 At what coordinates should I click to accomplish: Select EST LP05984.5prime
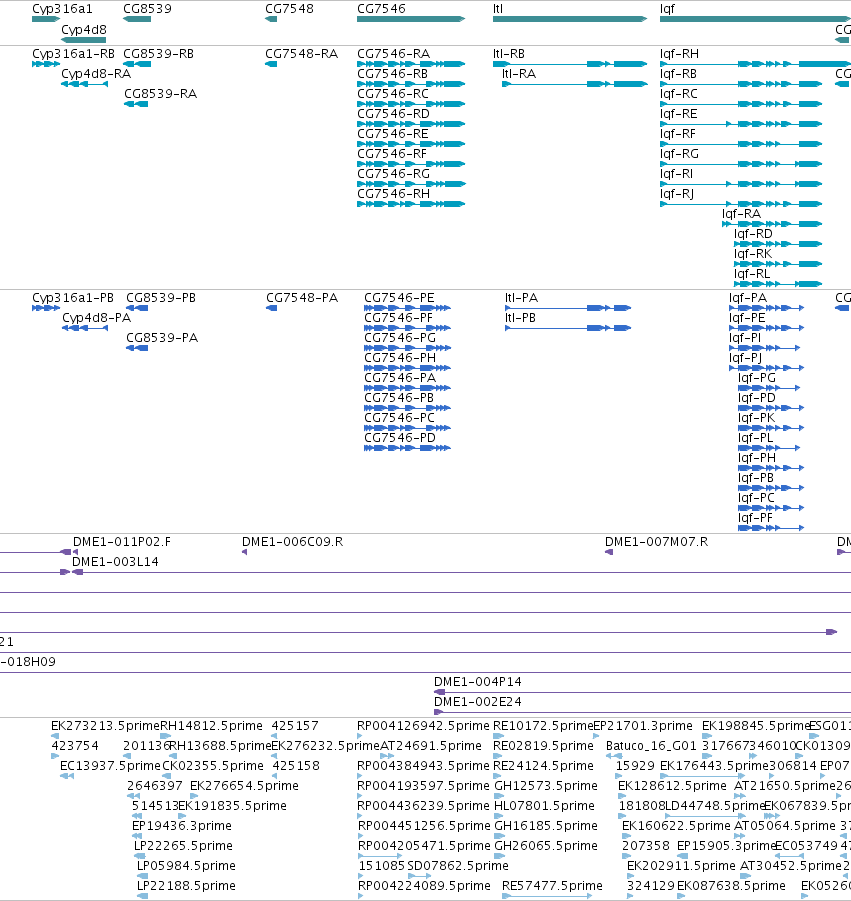(x=186, y=867)
